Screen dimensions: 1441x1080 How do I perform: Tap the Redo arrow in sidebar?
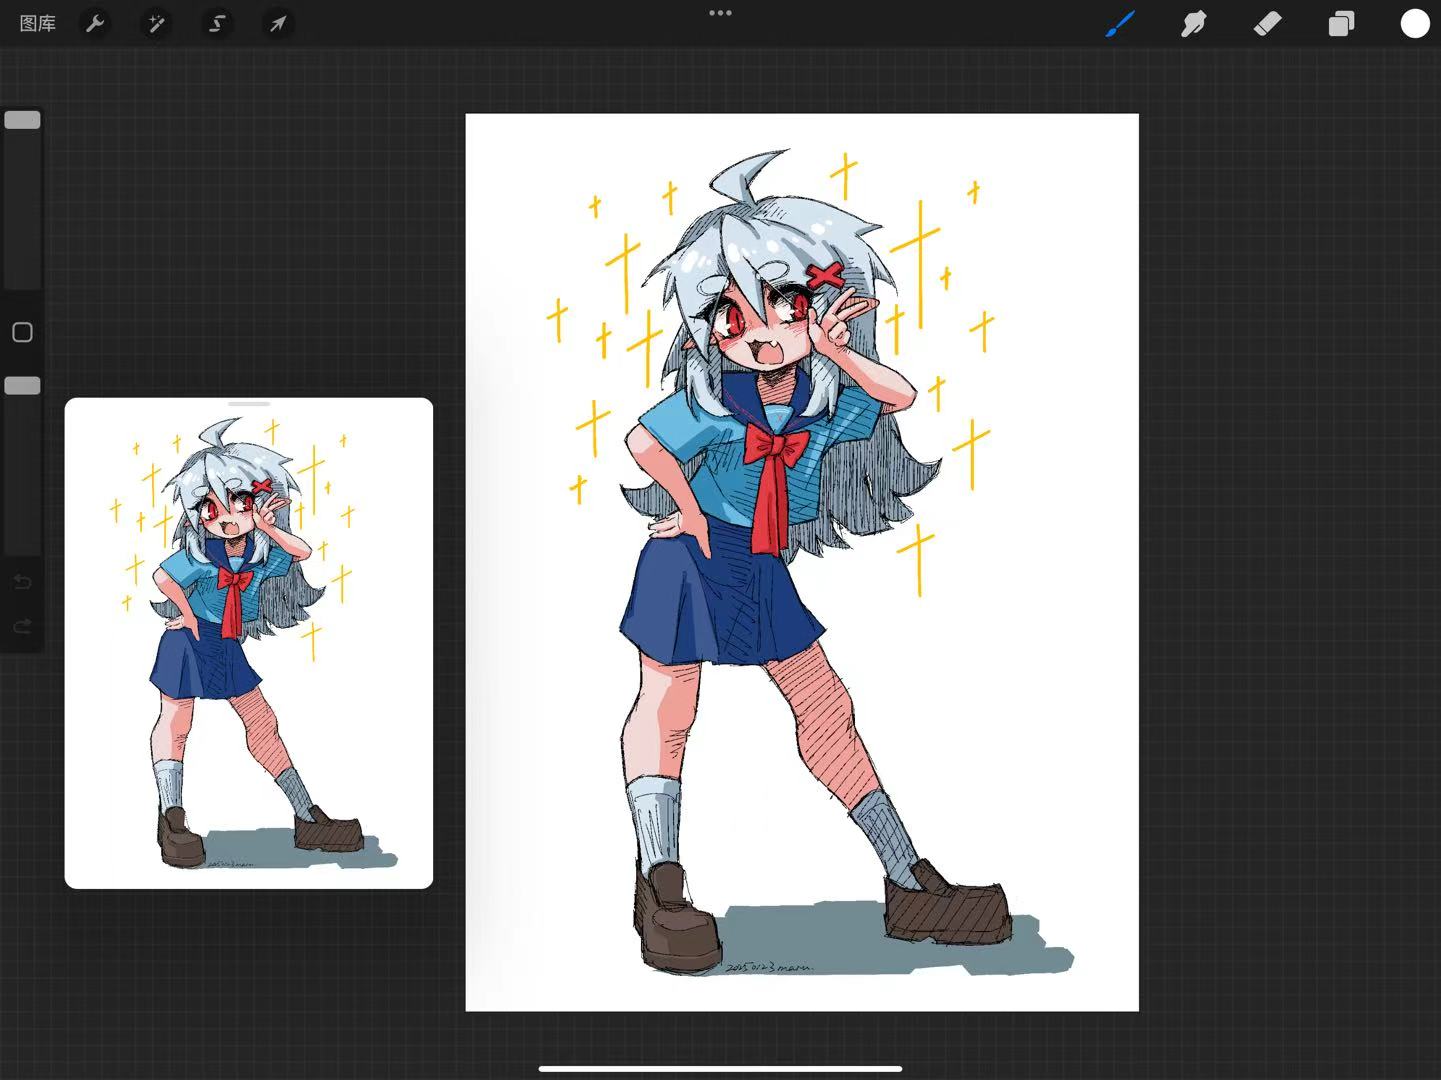coord(22,627)
